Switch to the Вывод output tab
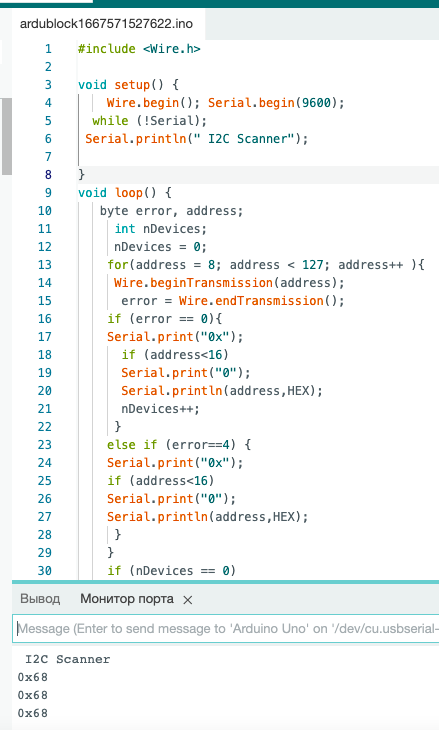 [40, 599]
